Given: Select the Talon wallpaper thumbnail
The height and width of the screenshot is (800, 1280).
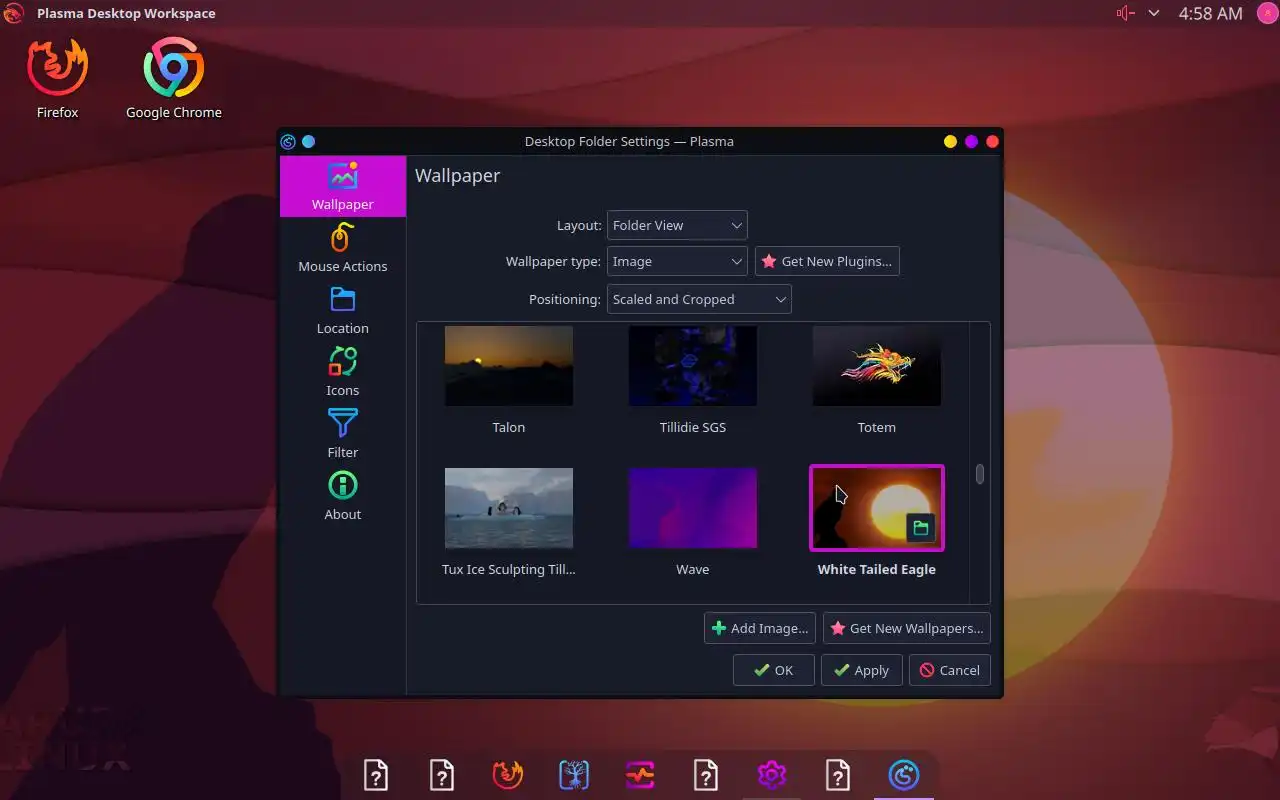Looking at the screenshot, I should point(509,366).
